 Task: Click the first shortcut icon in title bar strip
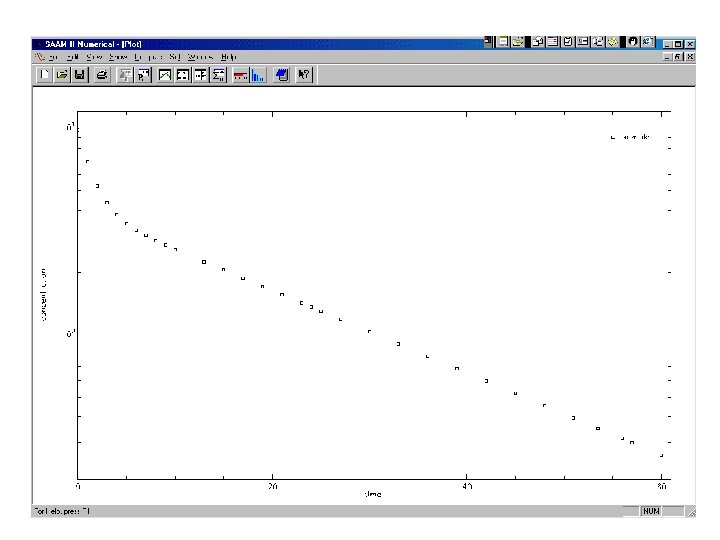[x=489, y=42]
